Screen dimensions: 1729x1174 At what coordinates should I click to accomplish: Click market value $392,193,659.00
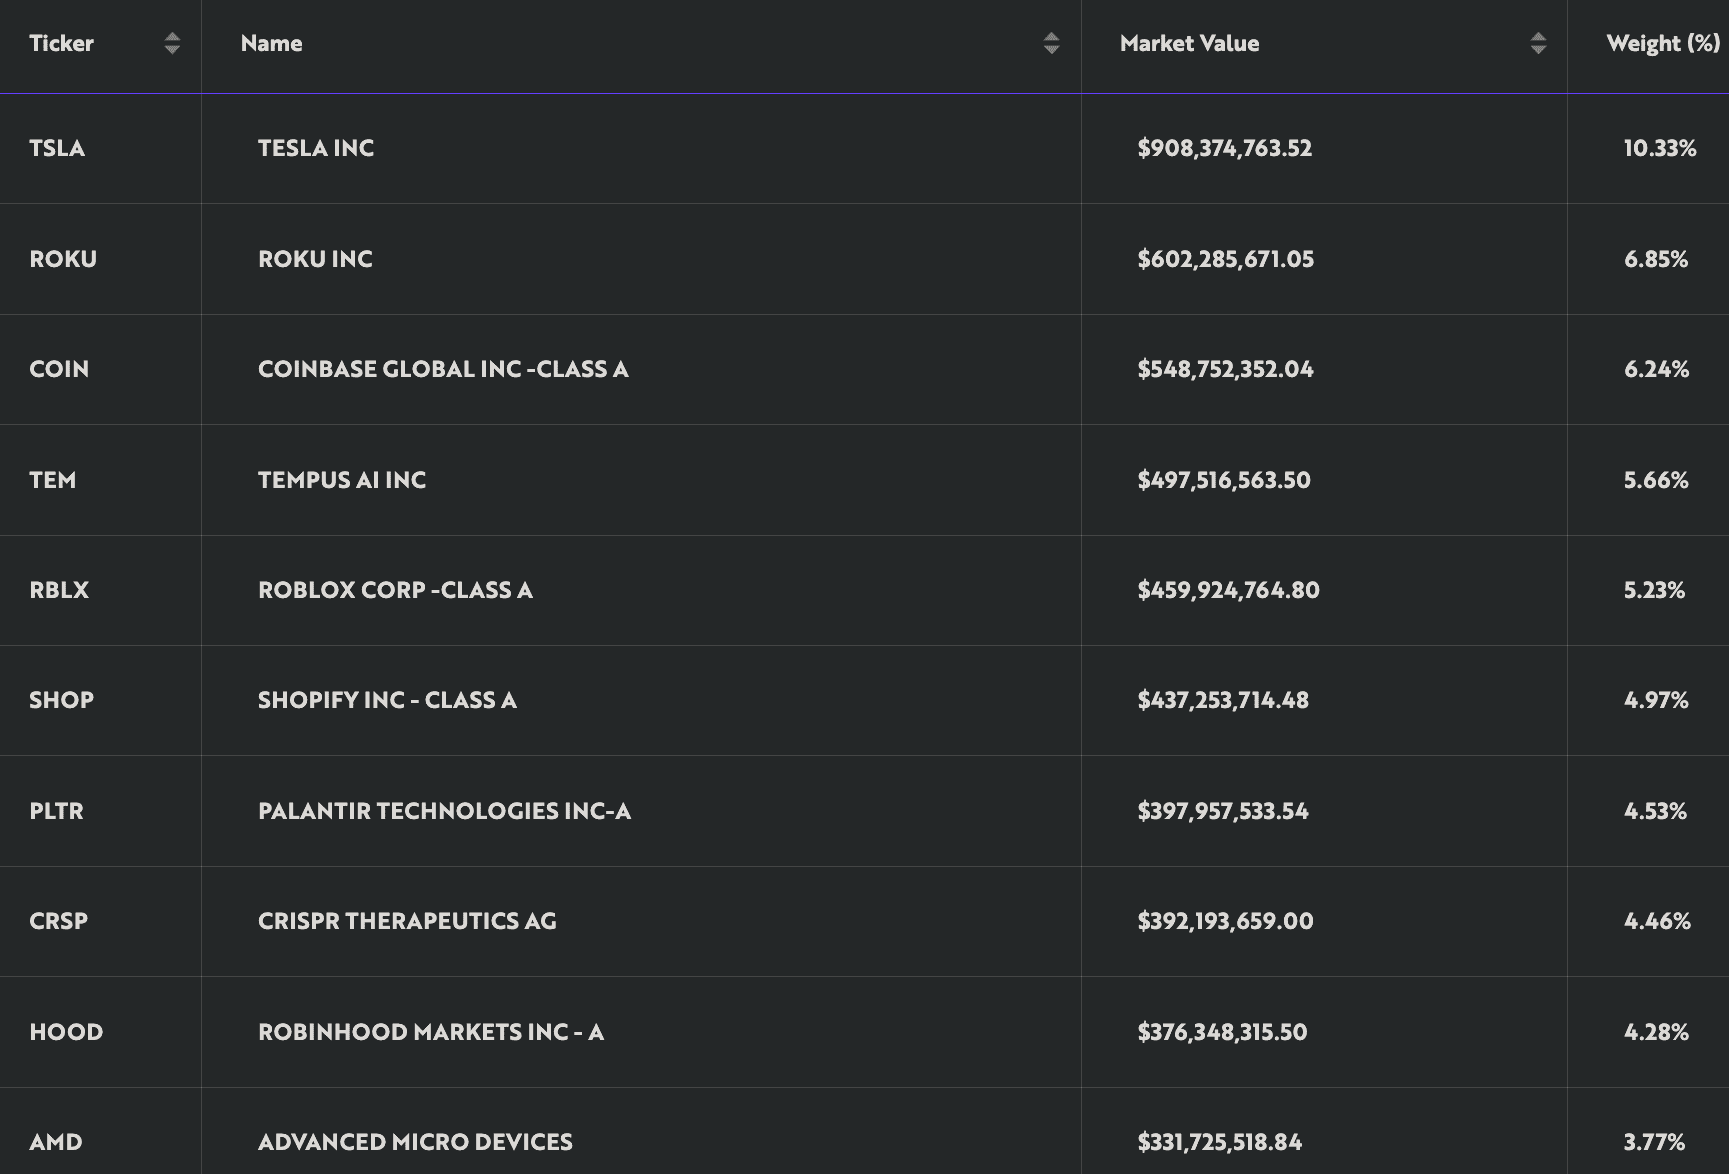coord(1226,921)
